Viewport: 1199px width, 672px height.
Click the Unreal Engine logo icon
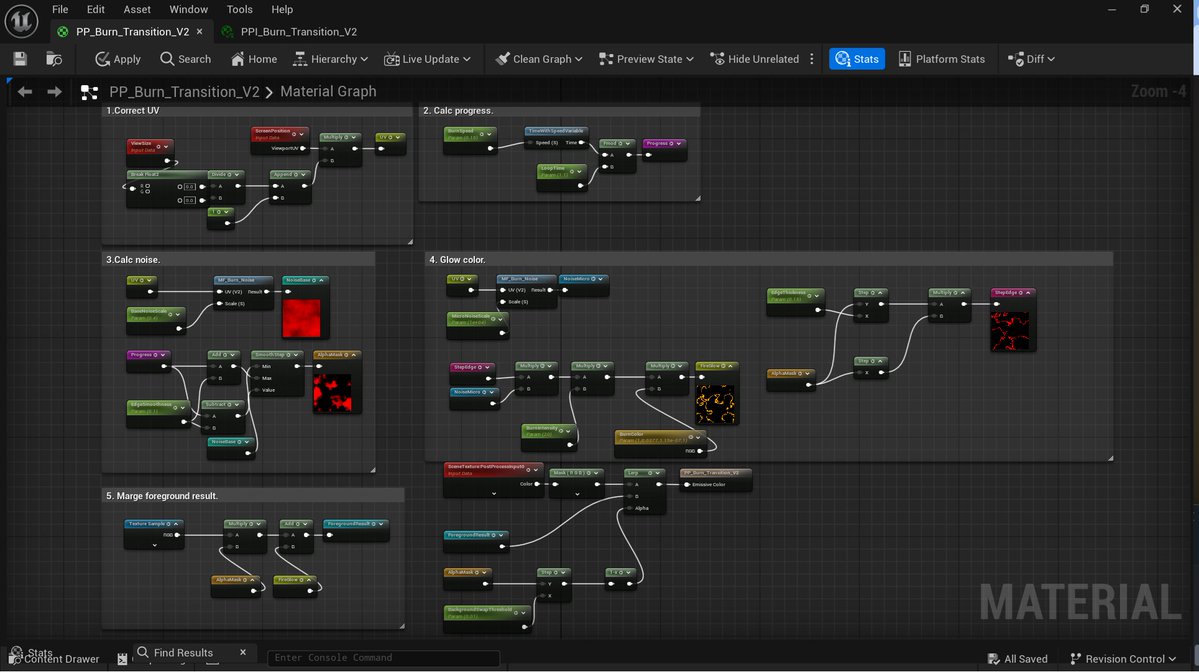[x=21, y=21]
